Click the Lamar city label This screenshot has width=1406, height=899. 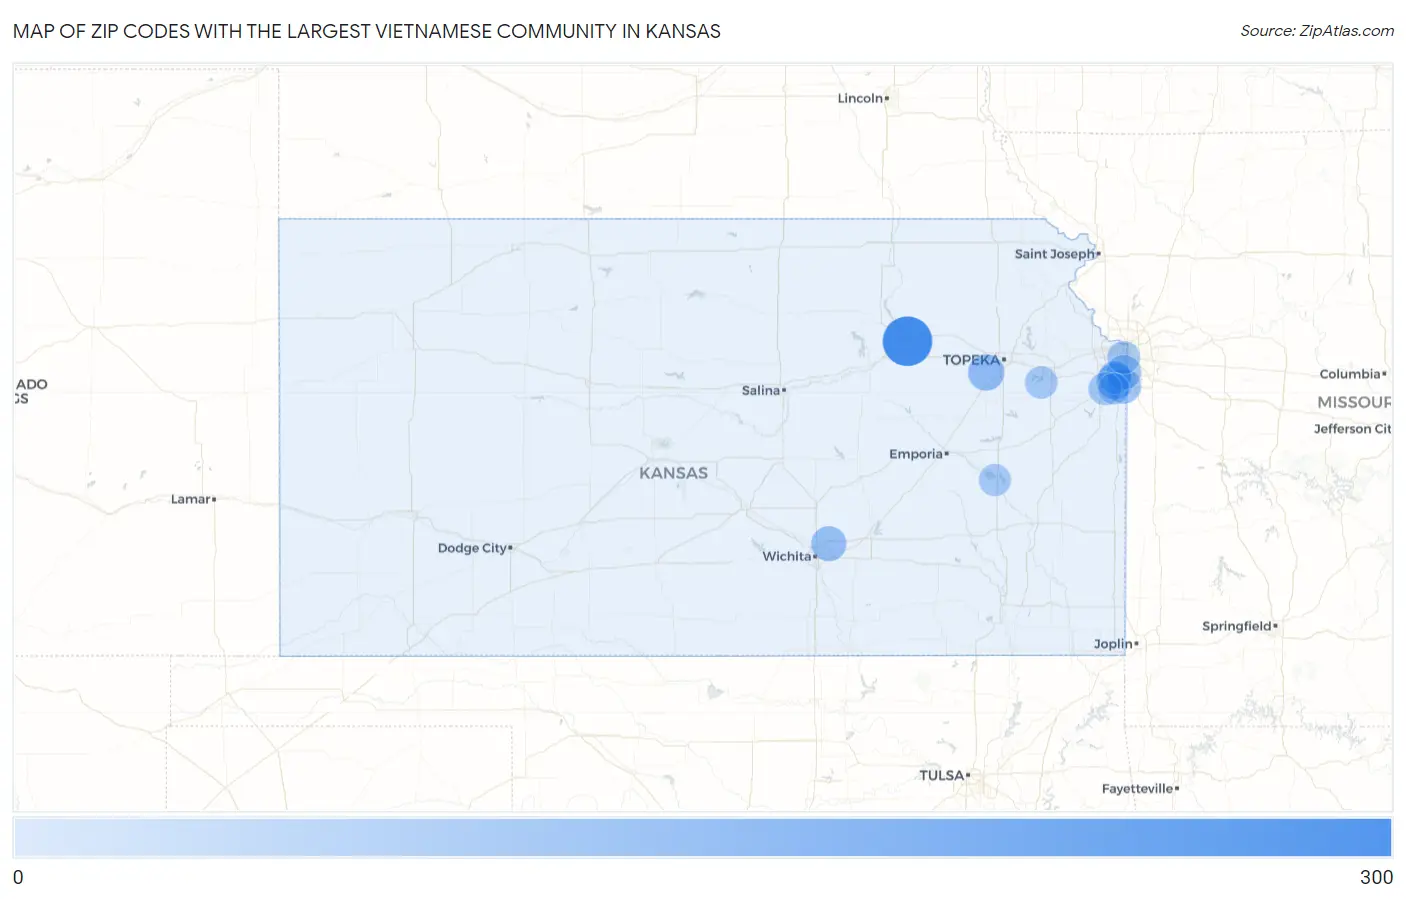point(190,499)
